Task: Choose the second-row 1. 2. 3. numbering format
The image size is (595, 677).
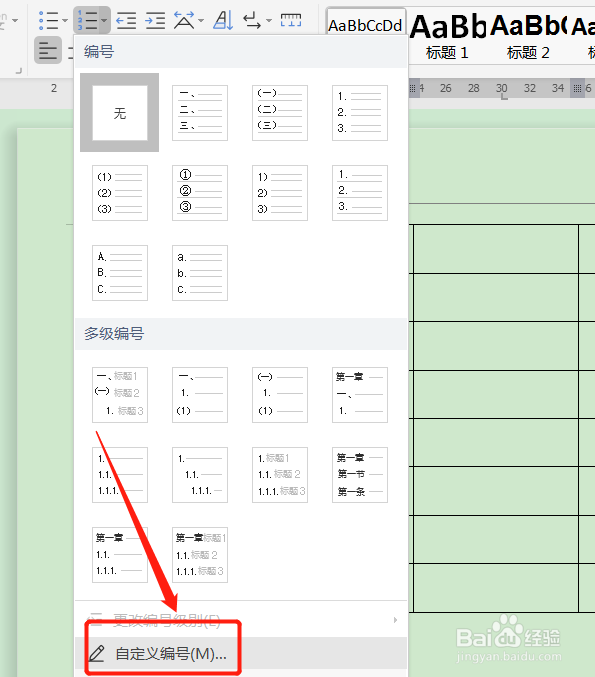Action: [360, 193]
